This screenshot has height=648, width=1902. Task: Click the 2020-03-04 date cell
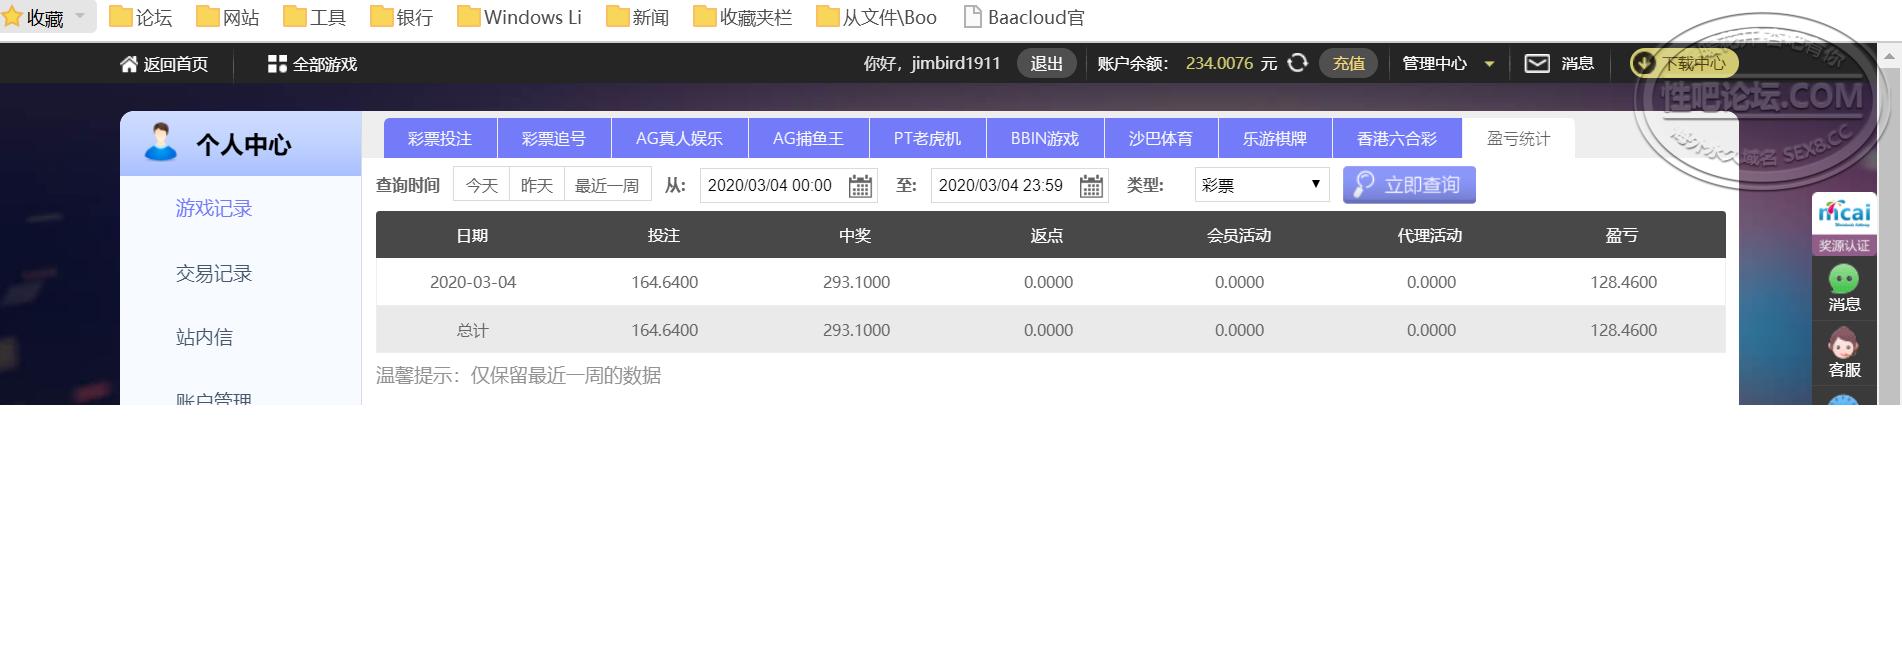pos(473,282)
